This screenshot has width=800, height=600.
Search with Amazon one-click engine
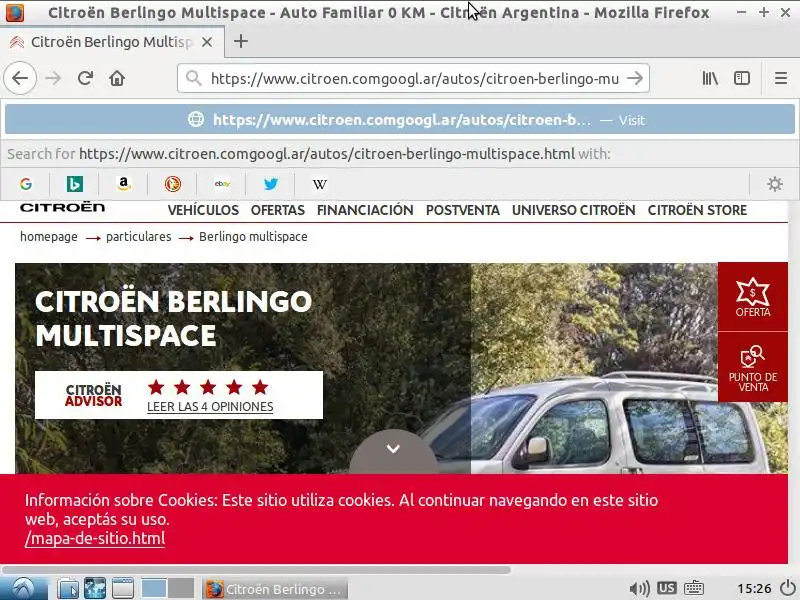123,184
